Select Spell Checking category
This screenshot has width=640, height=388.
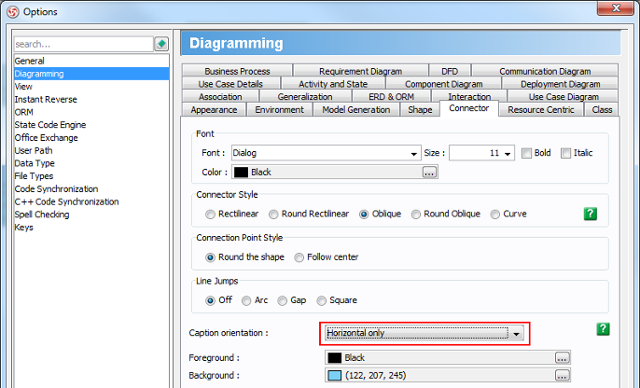[x=91, y=214]
